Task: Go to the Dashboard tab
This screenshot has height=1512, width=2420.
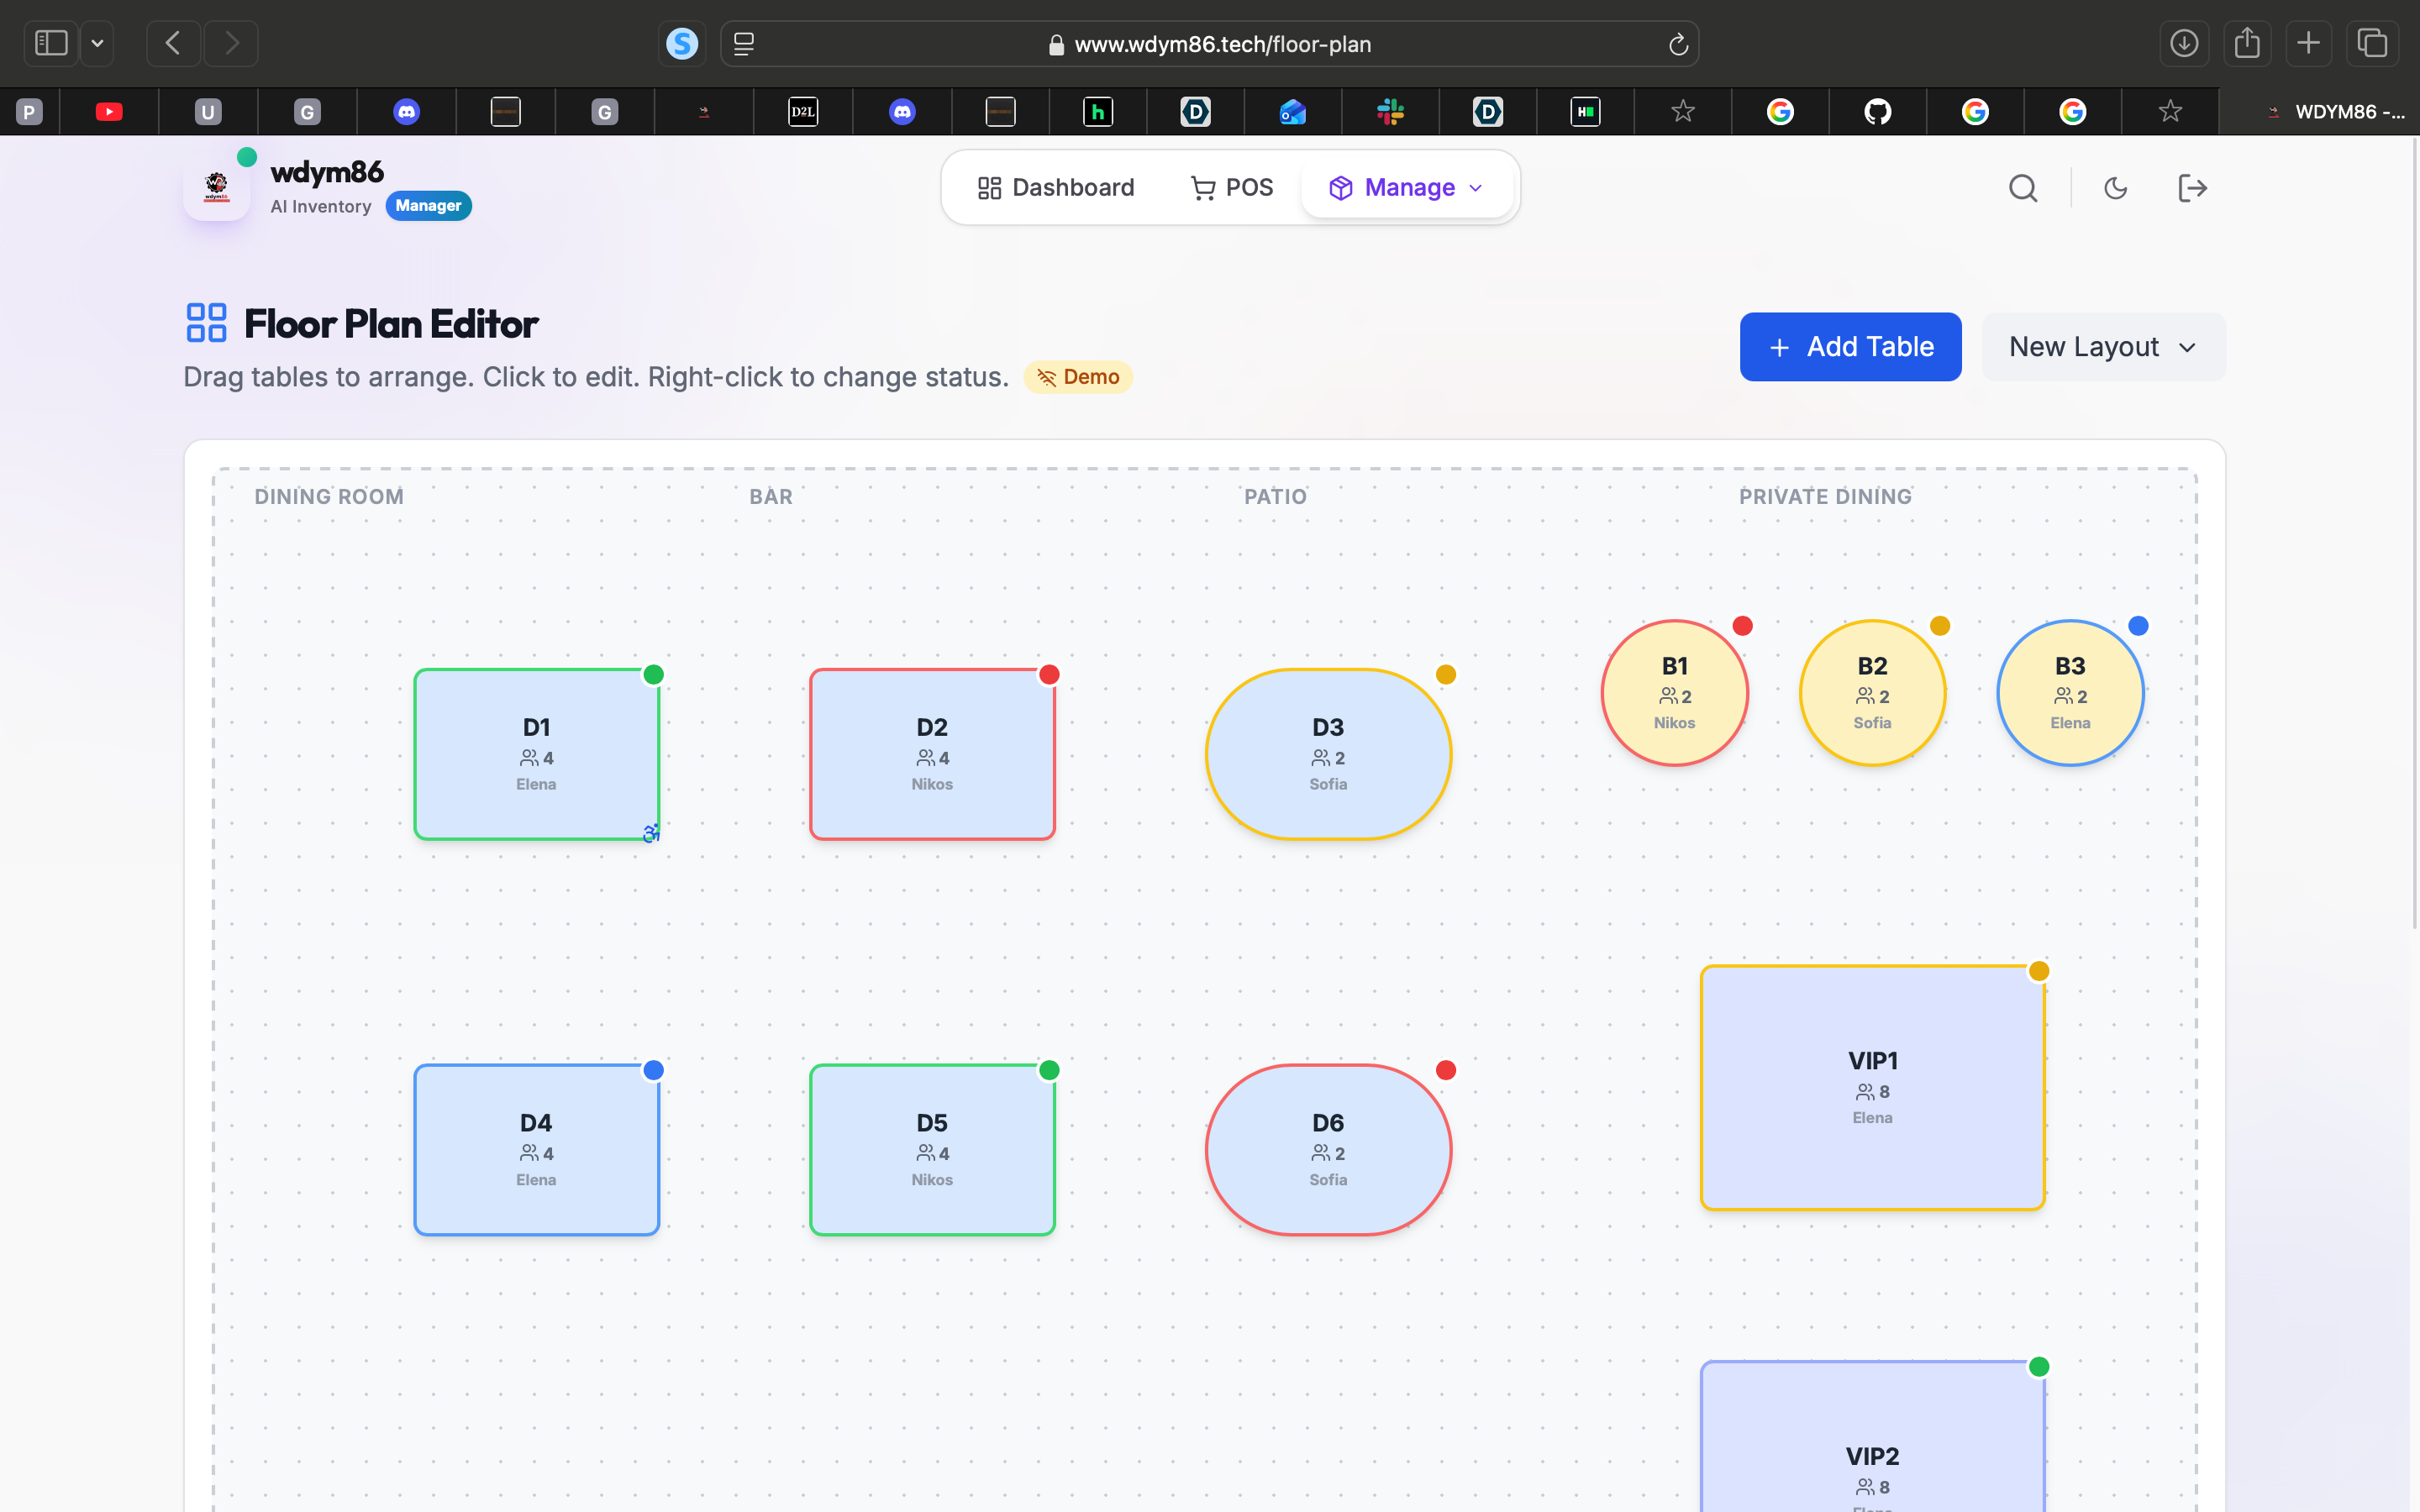Action: [x=1055, y=188]
